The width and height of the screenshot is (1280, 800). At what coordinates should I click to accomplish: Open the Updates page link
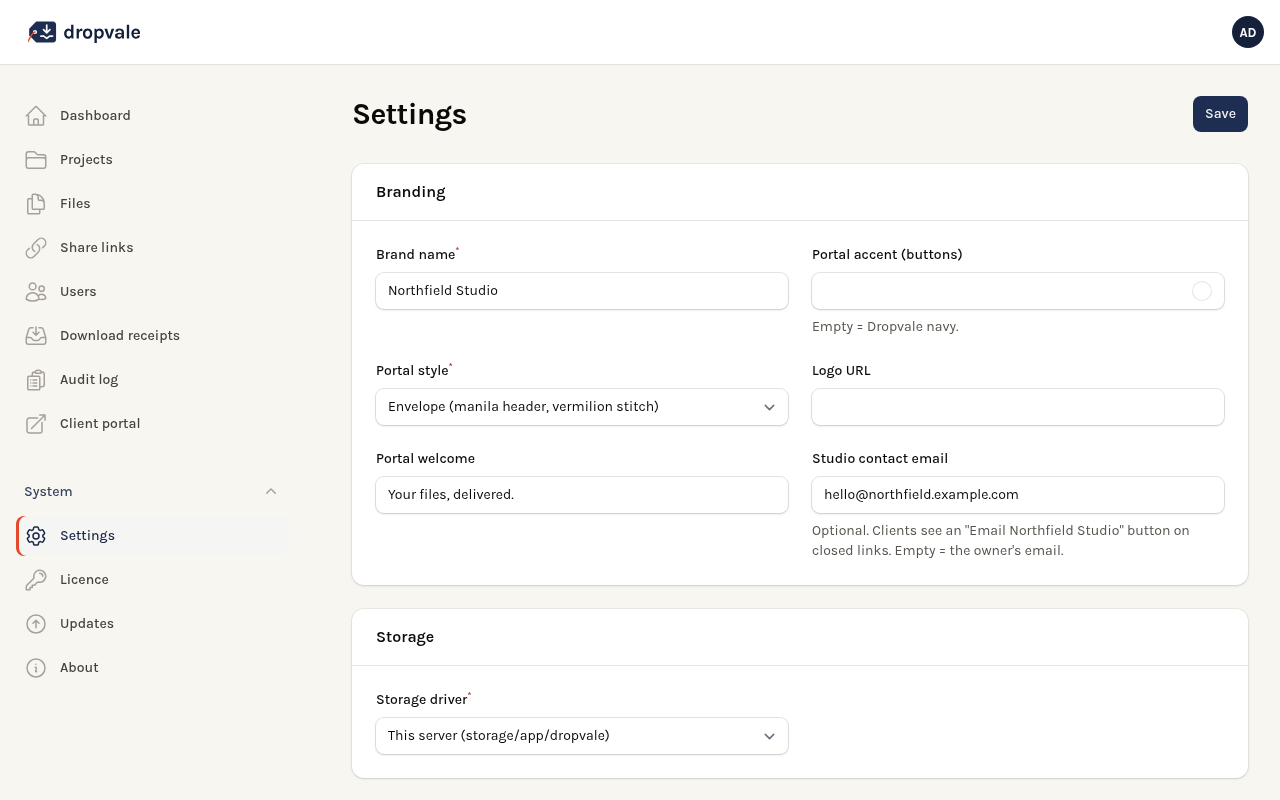click(152, 624)
